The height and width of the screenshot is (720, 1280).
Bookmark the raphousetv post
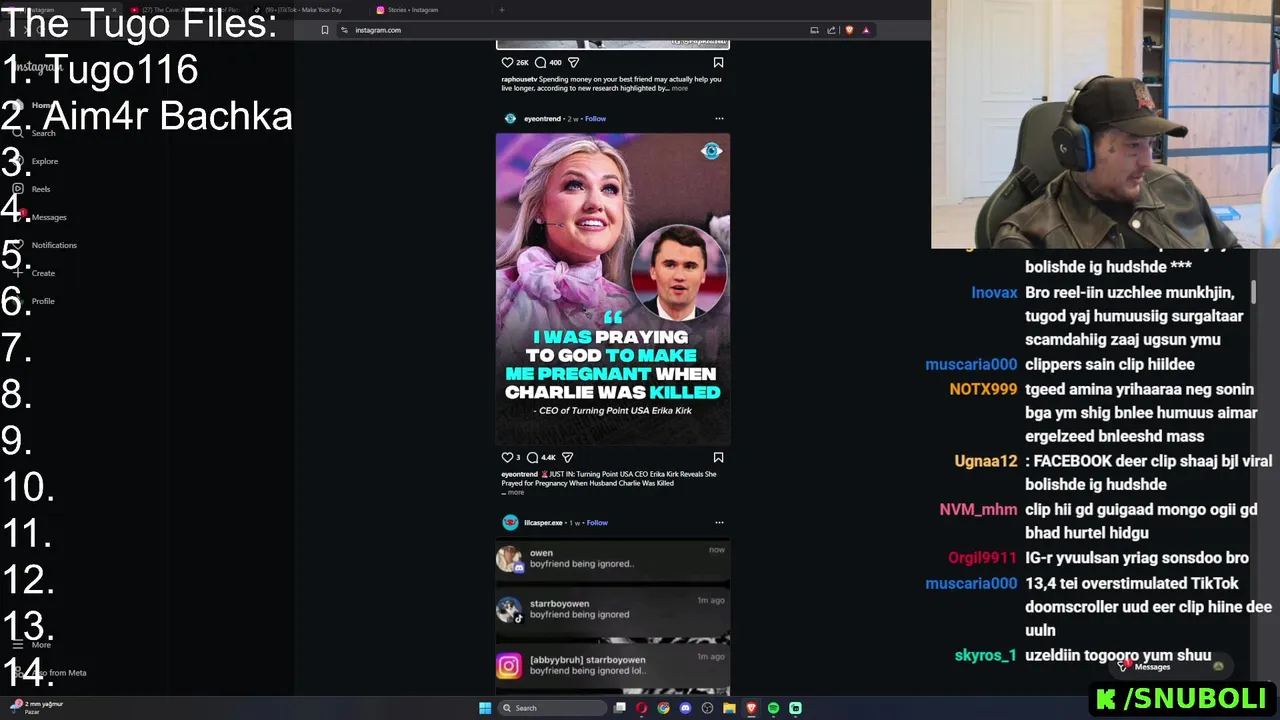[x=718, y=62]
